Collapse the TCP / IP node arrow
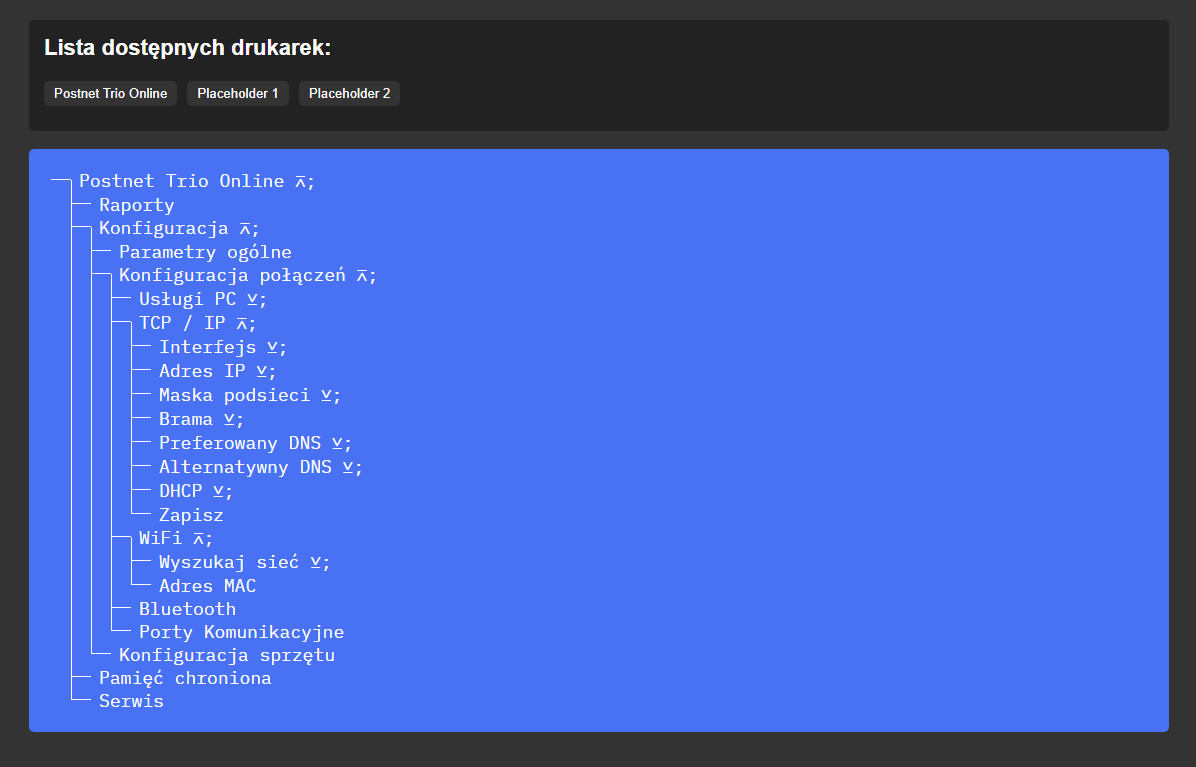Image resolution: width=1196 pixels, height=767 pixels. point(242,324)
